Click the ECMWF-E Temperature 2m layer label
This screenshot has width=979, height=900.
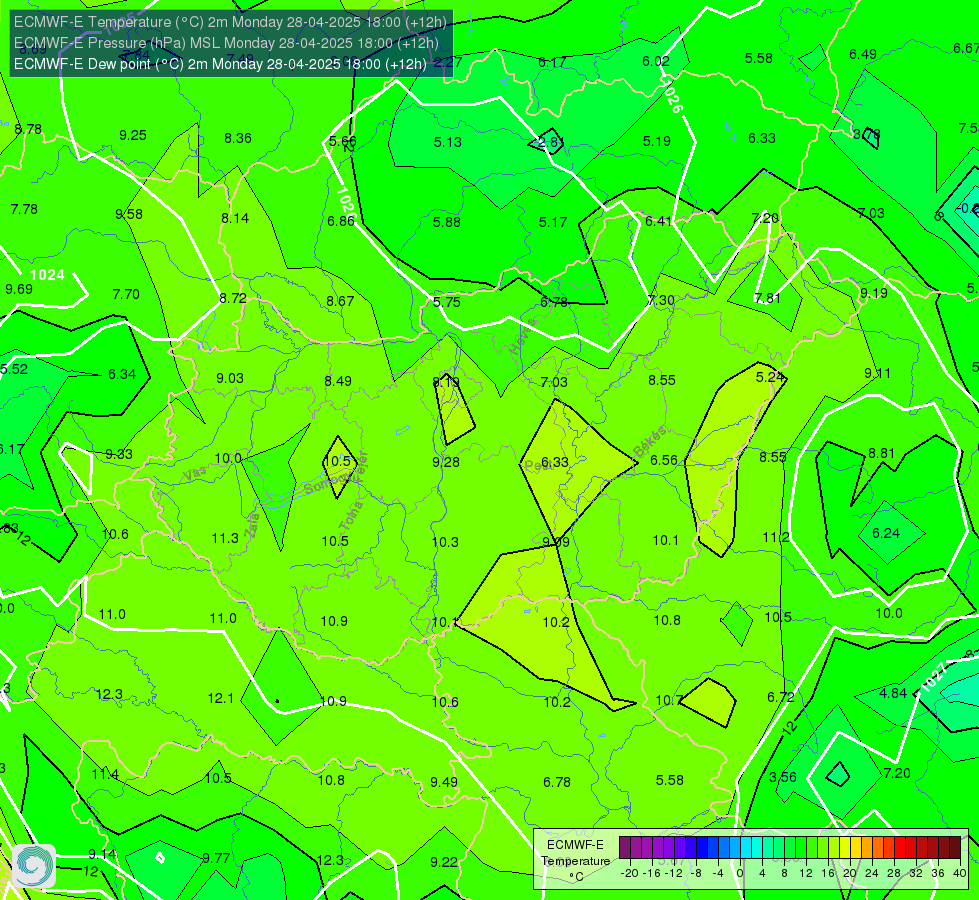(x=230, y=22)
